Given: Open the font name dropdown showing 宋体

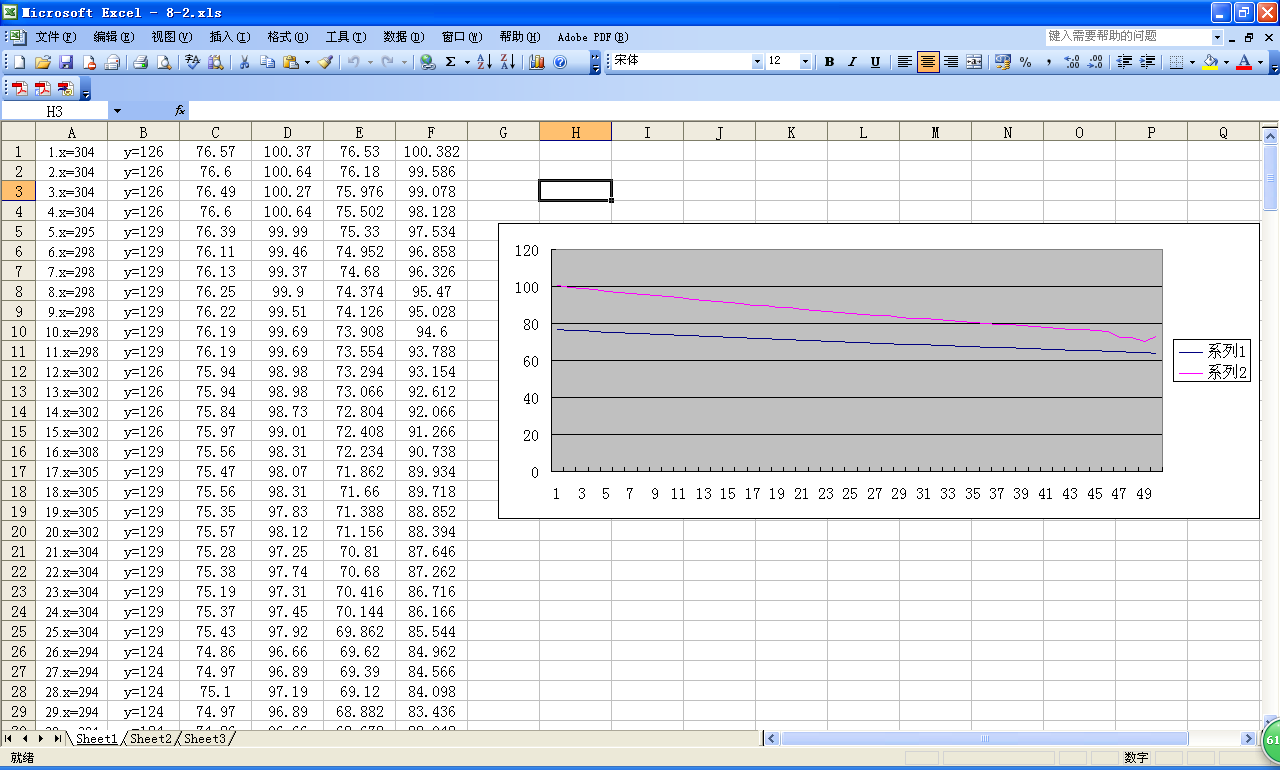Looking at the screenshot, I should pyautogui.click(x=757, y=62).
